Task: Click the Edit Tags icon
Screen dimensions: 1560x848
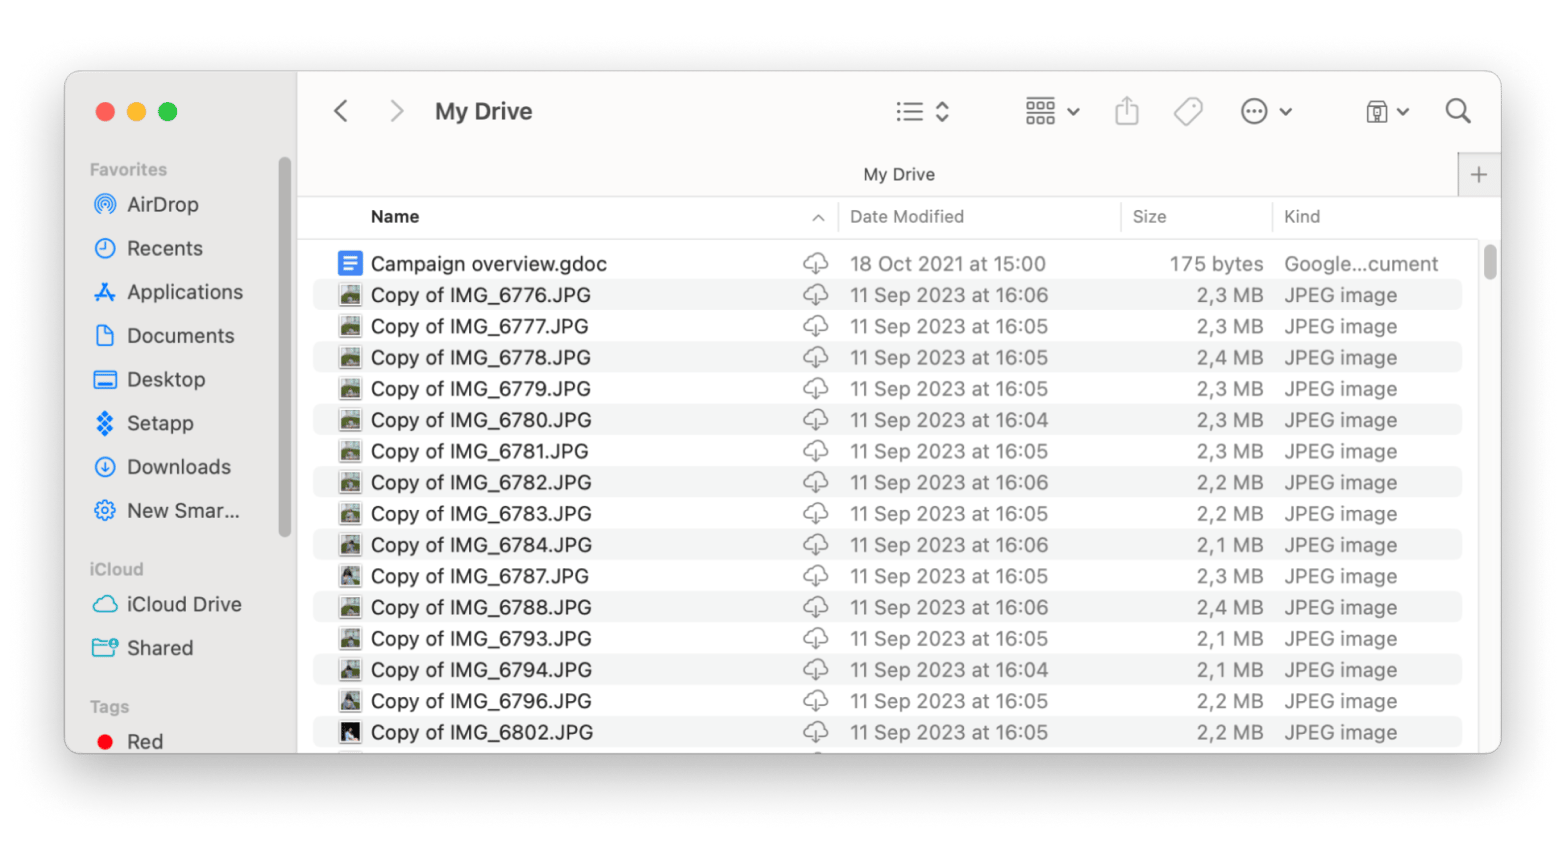Action: coord(1188,111)
